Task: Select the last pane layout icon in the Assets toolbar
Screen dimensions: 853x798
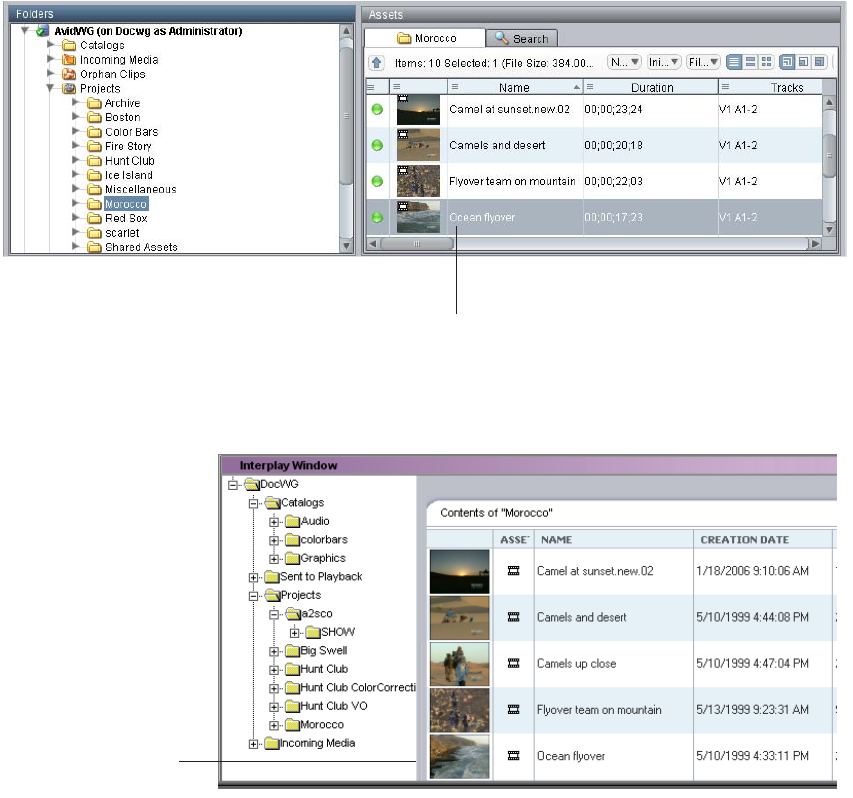Action: pos(819,62)
